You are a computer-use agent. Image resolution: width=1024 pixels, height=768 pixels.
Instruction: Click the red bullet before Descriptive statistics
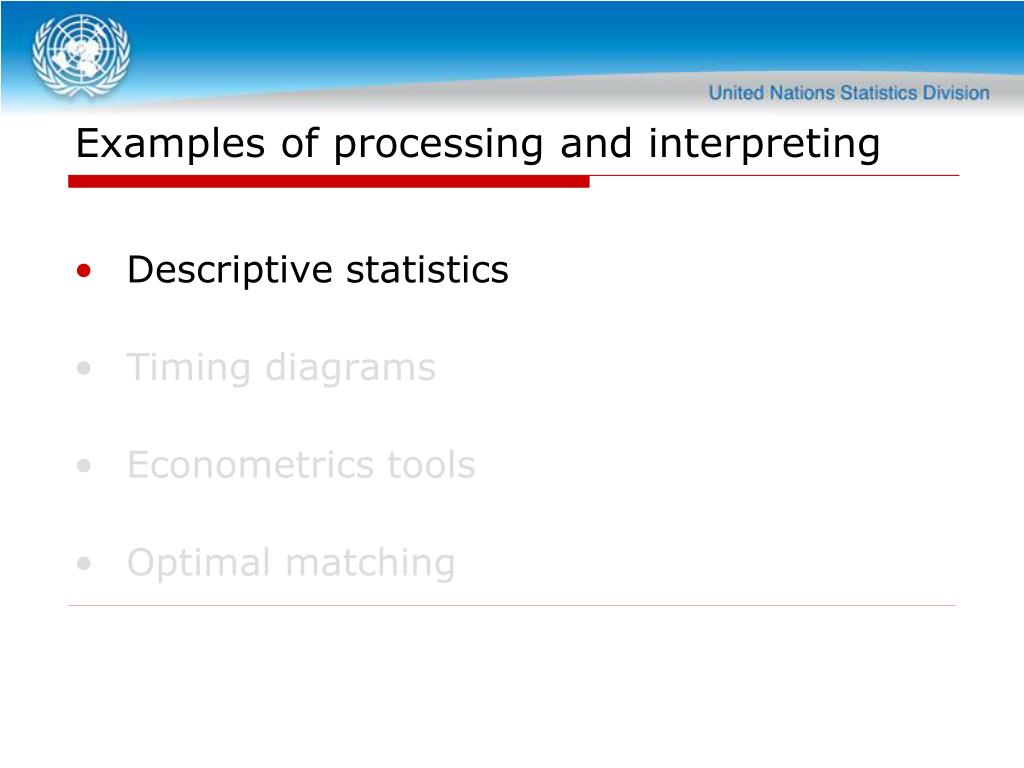click(x=84, y=270)
